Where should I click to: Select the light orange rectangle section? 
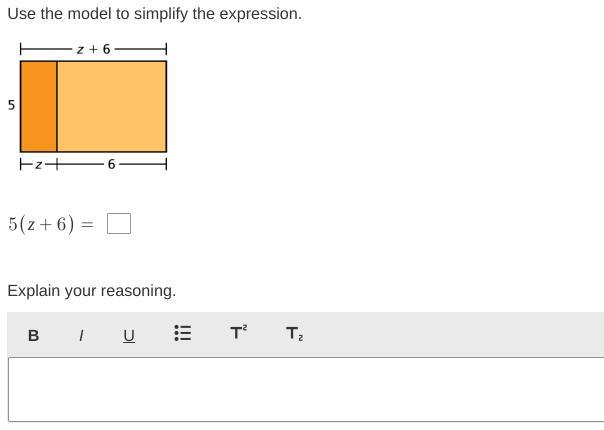tap(111, 106)
